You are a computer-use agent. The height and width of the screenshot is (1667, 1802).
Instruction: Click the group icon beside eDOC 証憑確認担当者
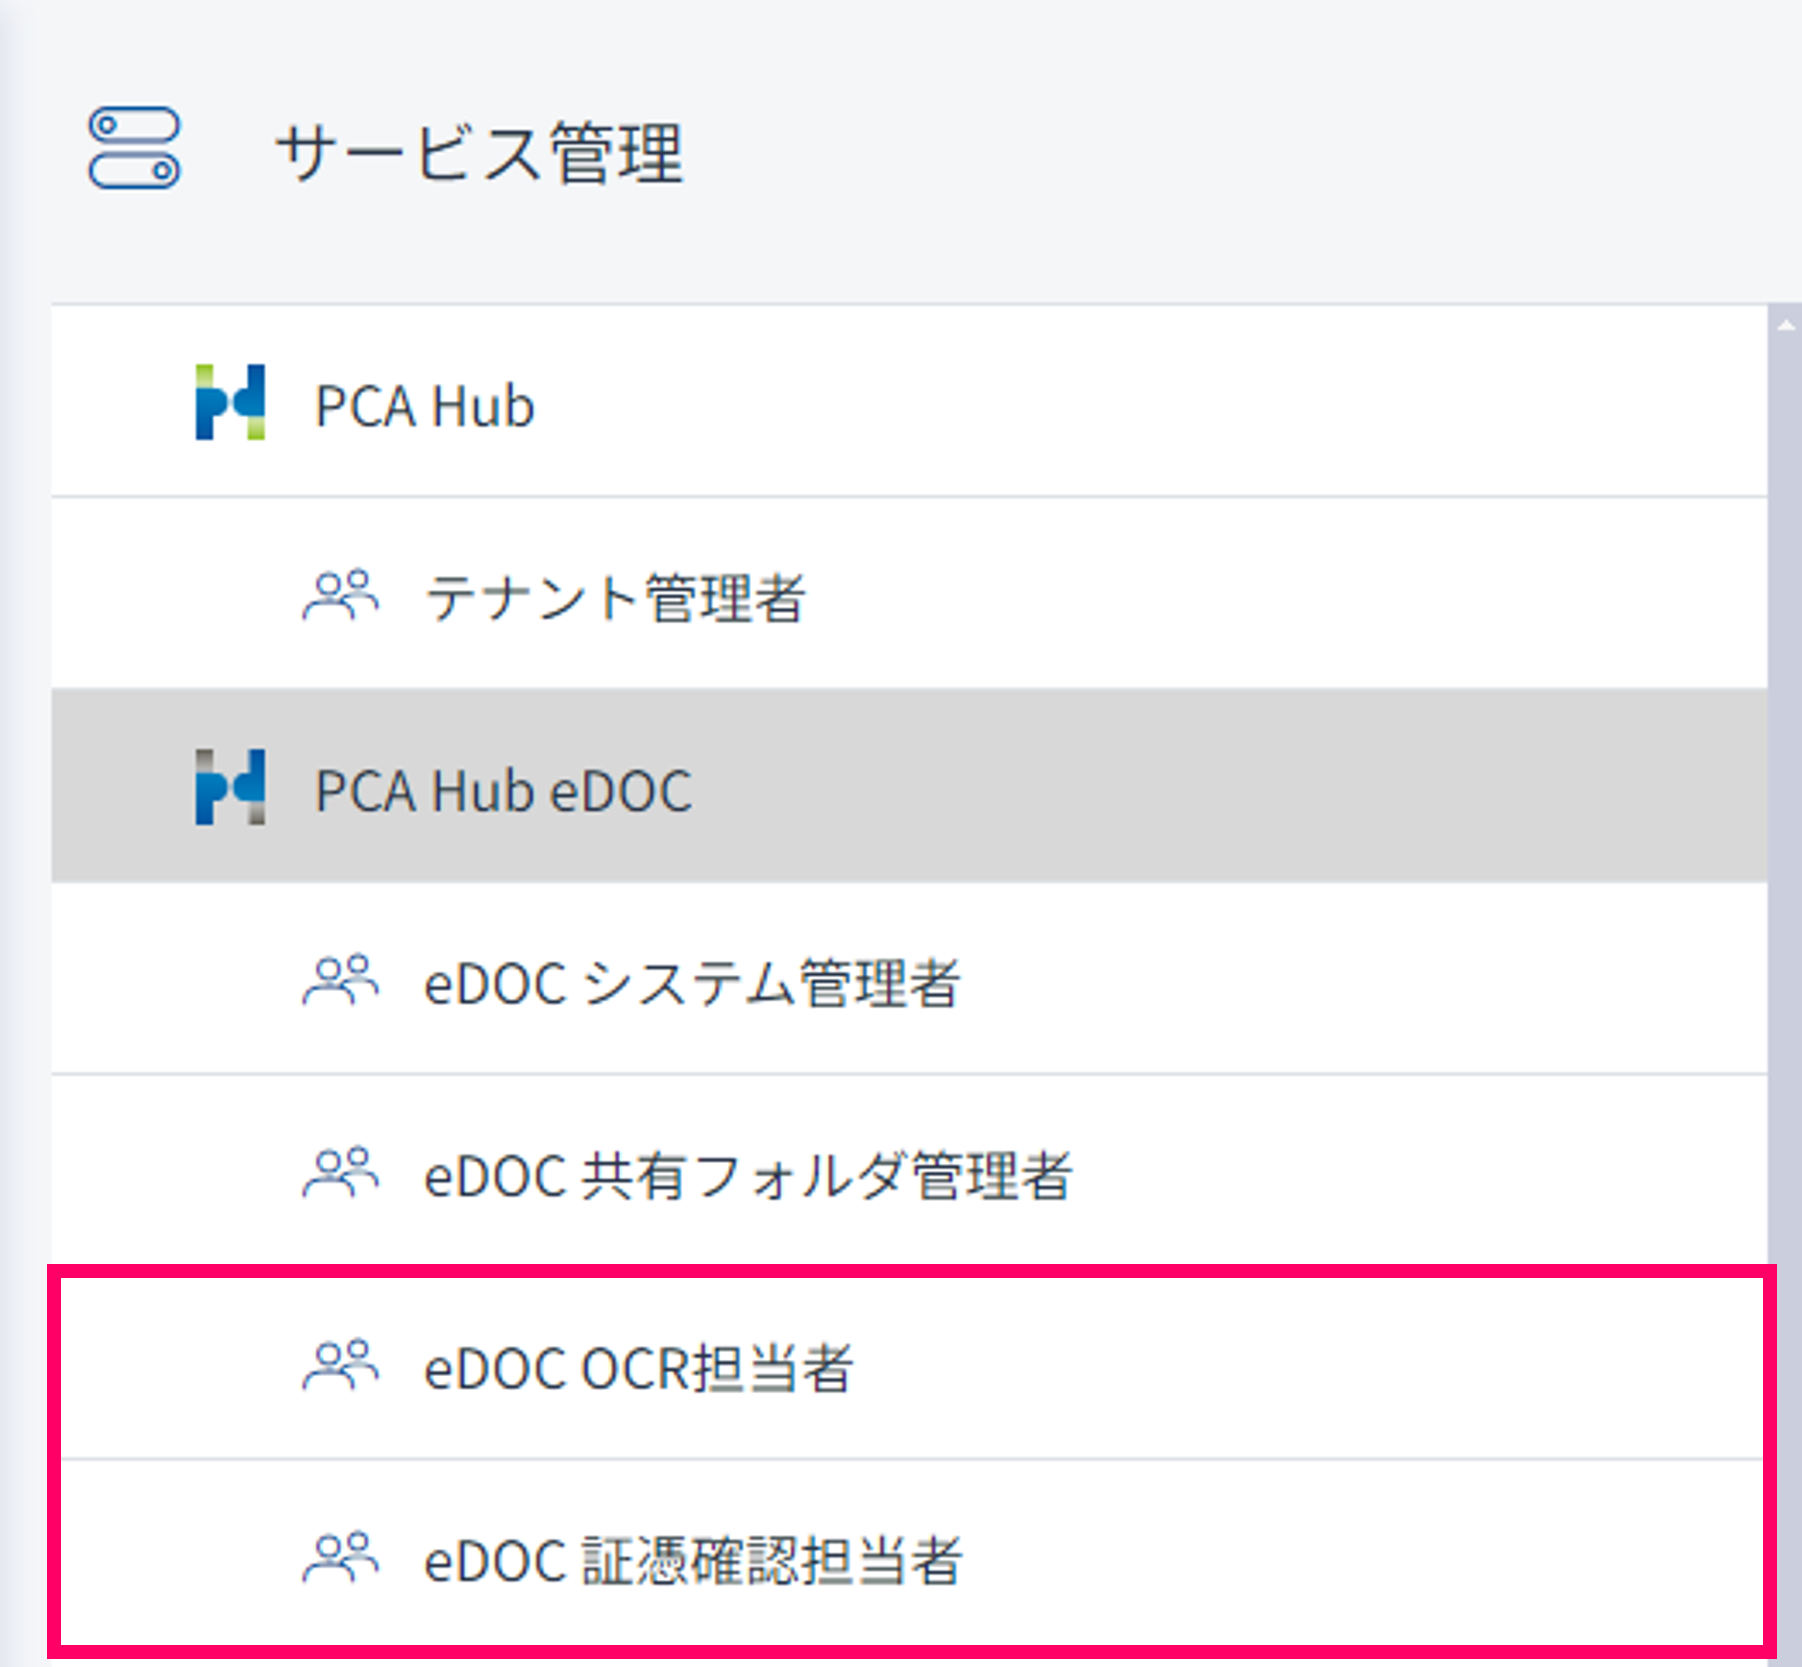click(340, 1558)
